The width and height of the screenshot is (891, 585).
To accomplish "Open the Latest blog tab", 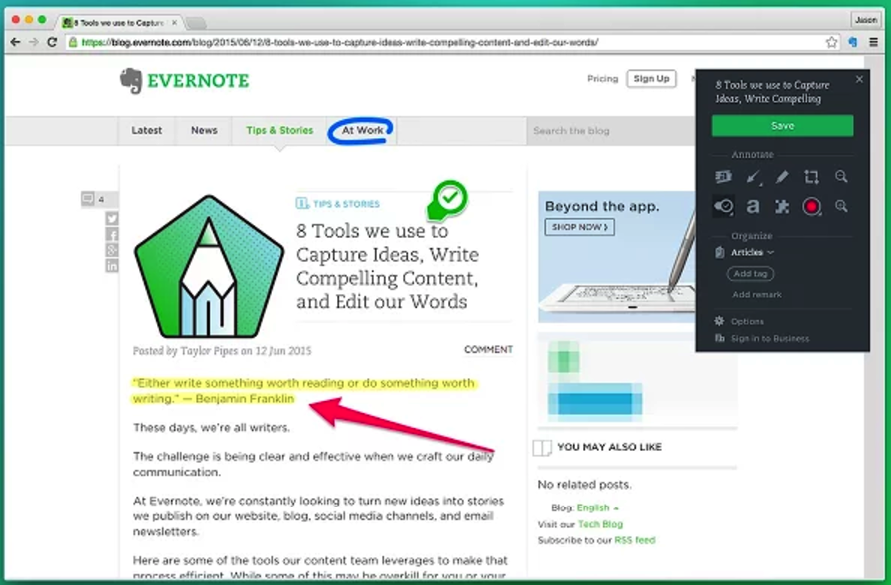I will (x=147, y=130).
